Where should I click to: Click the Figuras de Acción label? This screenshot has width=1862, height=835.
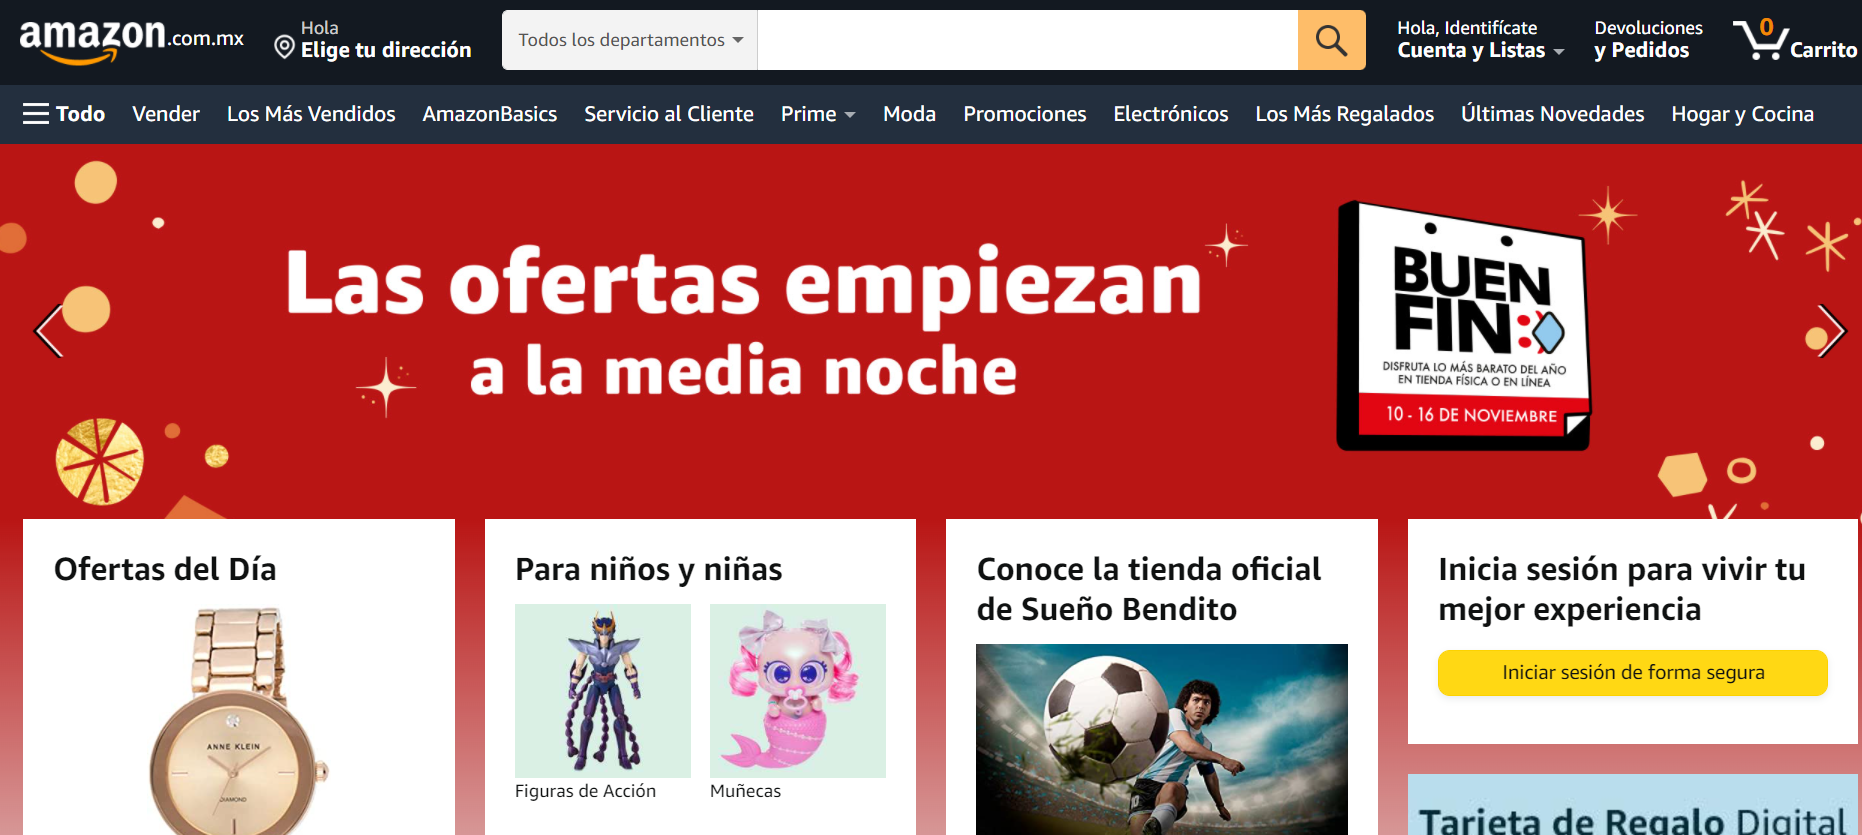click(585, 791)
